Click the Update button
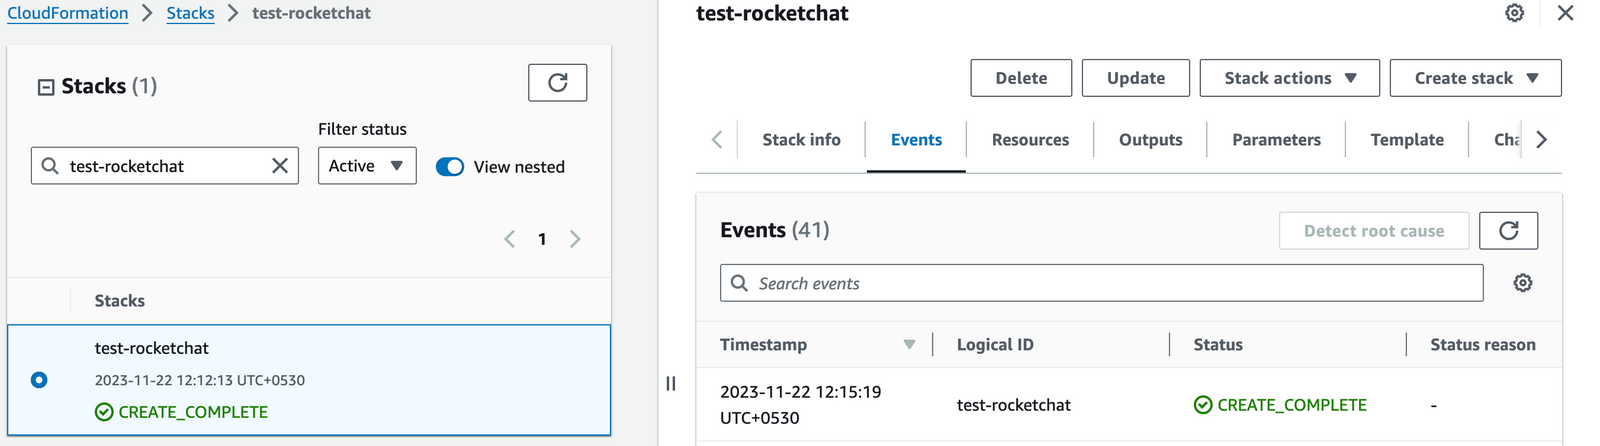1600x446 pixels. click(1136, 78)
